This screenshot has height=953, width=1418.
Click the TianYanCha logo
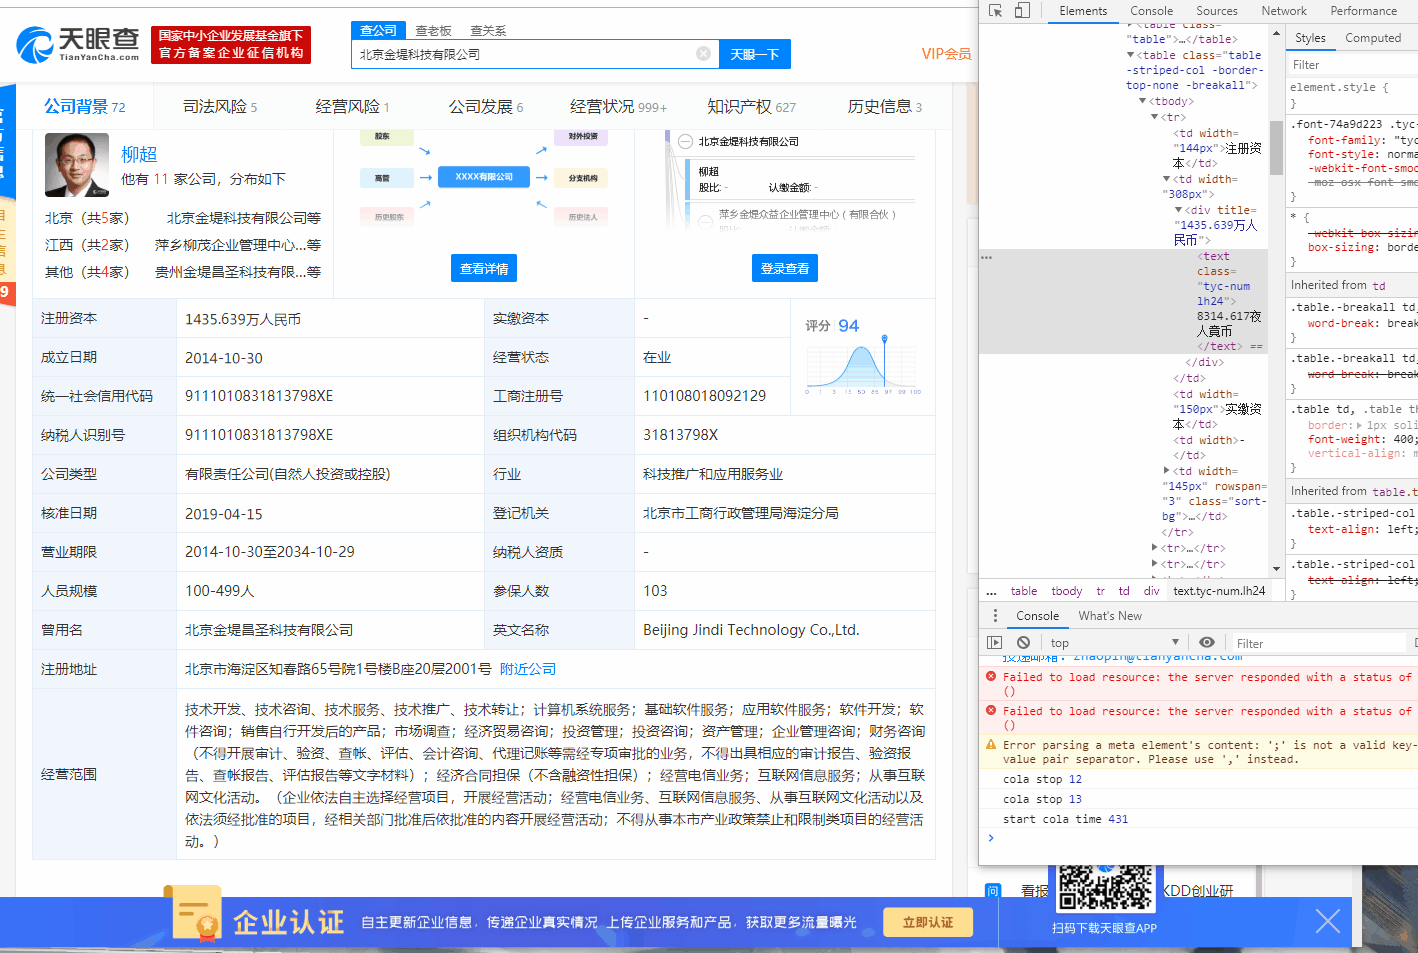[x=78, y=44]
